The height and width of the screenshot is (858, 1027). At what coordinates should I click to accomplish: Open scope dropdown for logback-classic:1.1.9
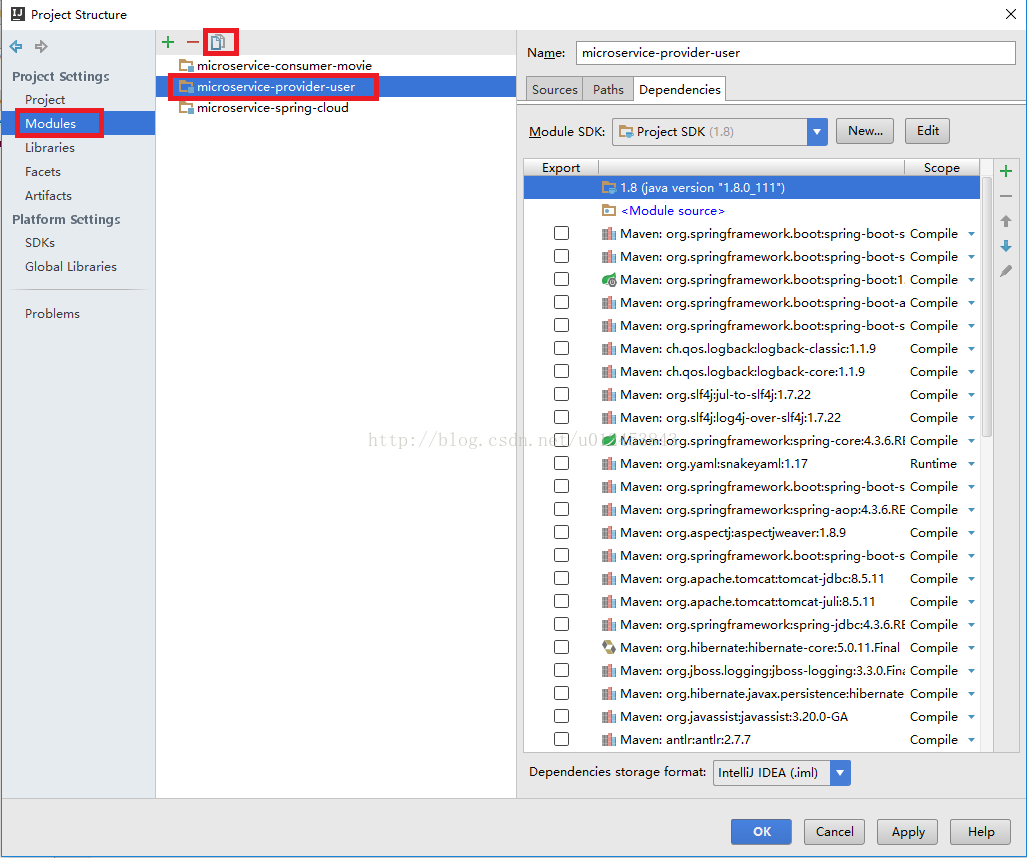(971, 349)
